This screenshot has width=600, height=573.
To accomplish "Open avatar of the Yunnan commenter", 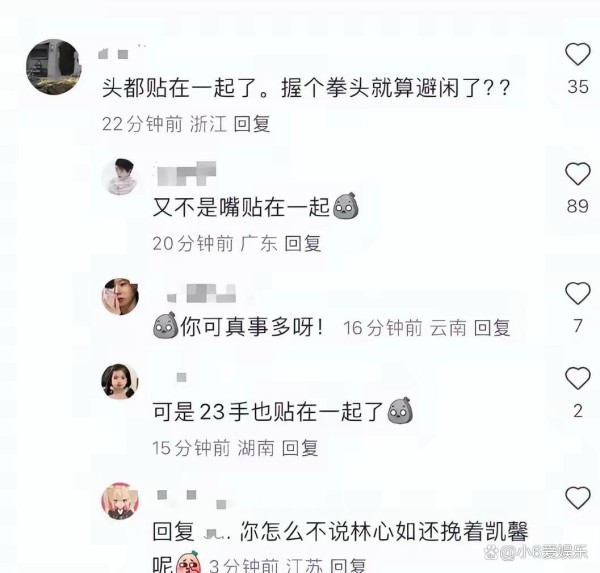I will (x=120, y=297).
